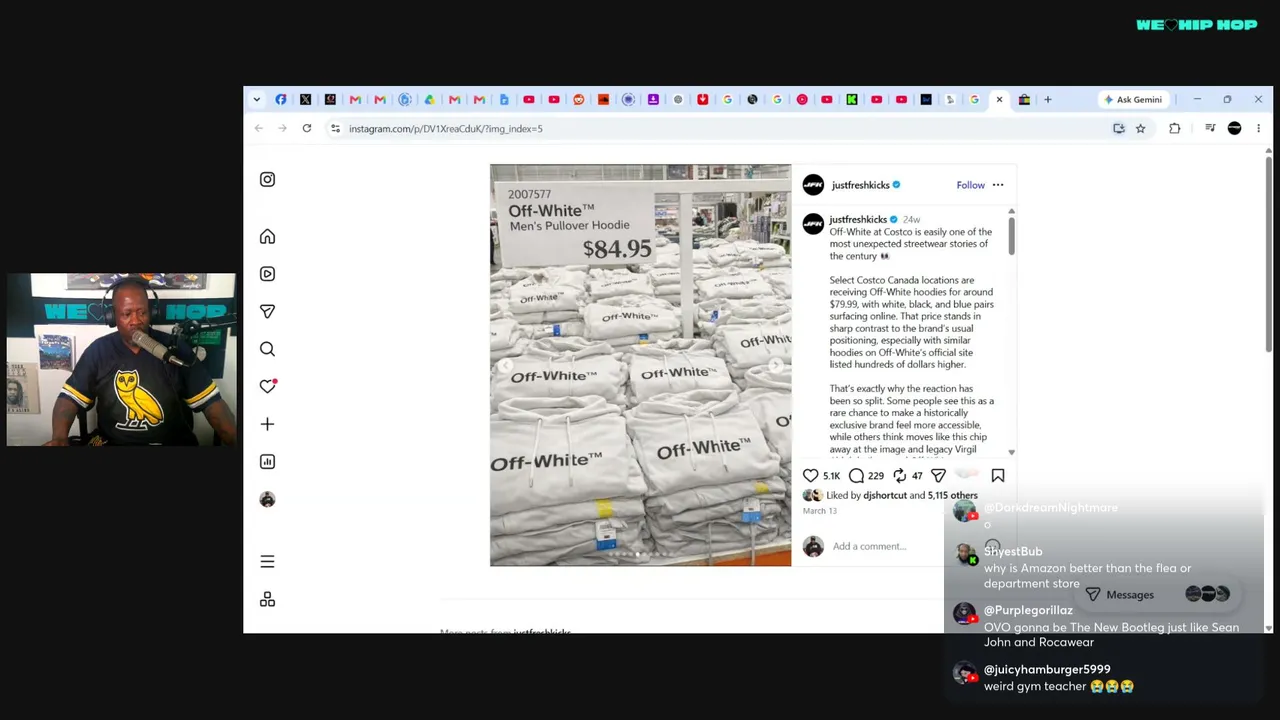Switch to the Facebook tab
The width and height of the screenshot is (1280, 720).
tap(281, 100)
